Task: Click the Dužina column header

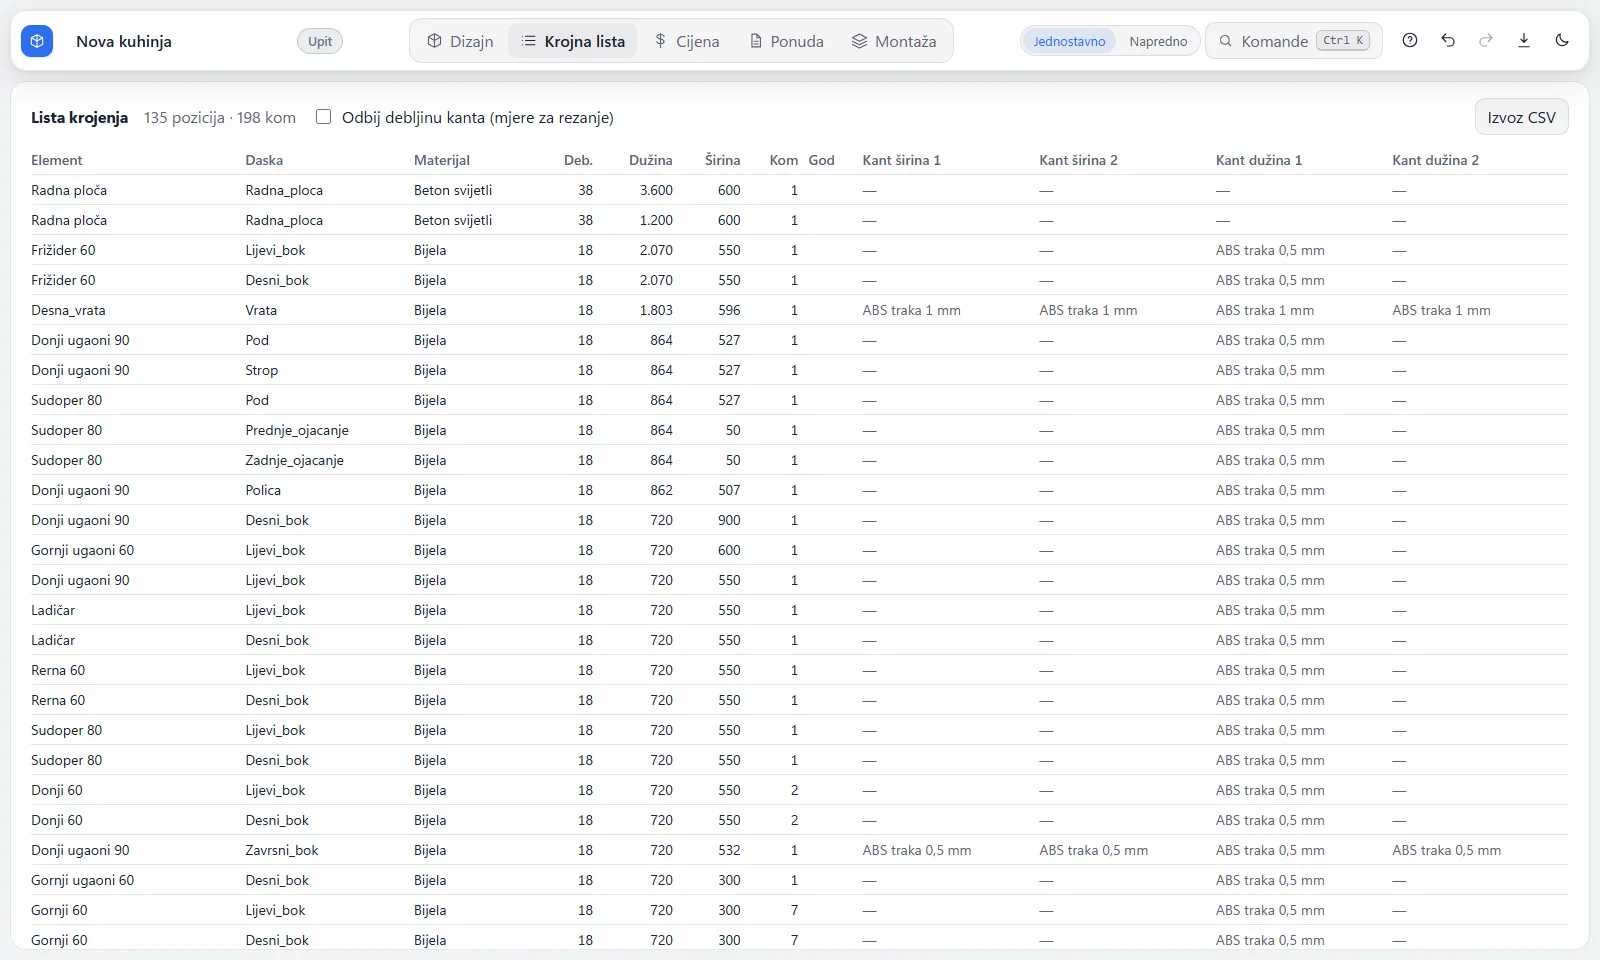Action: (x=651, y=160)
